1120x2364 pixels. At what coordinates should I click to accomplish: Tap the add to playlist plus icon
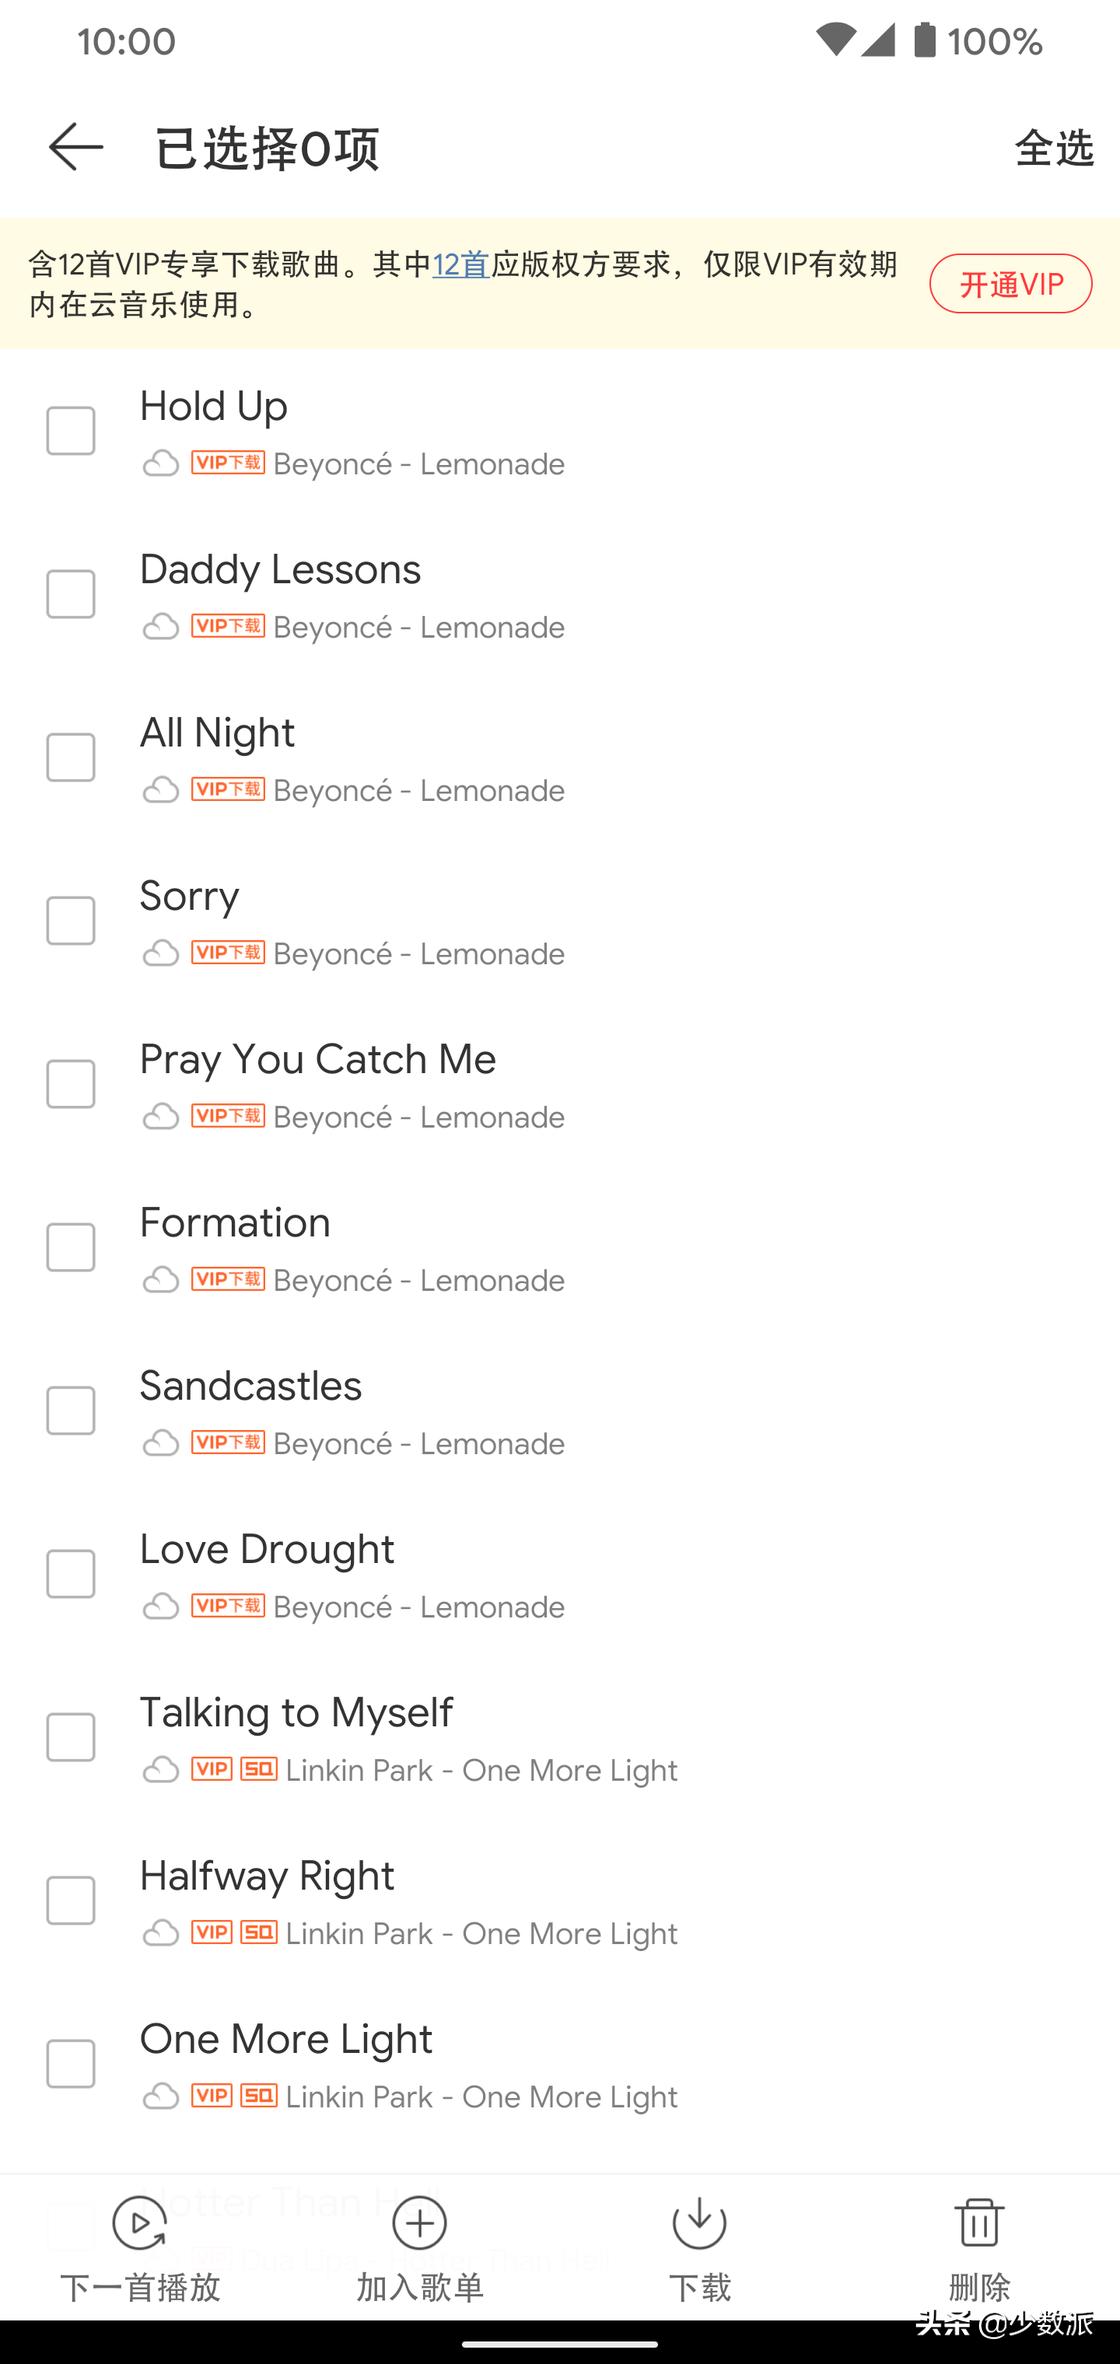tap(419, 2223)
